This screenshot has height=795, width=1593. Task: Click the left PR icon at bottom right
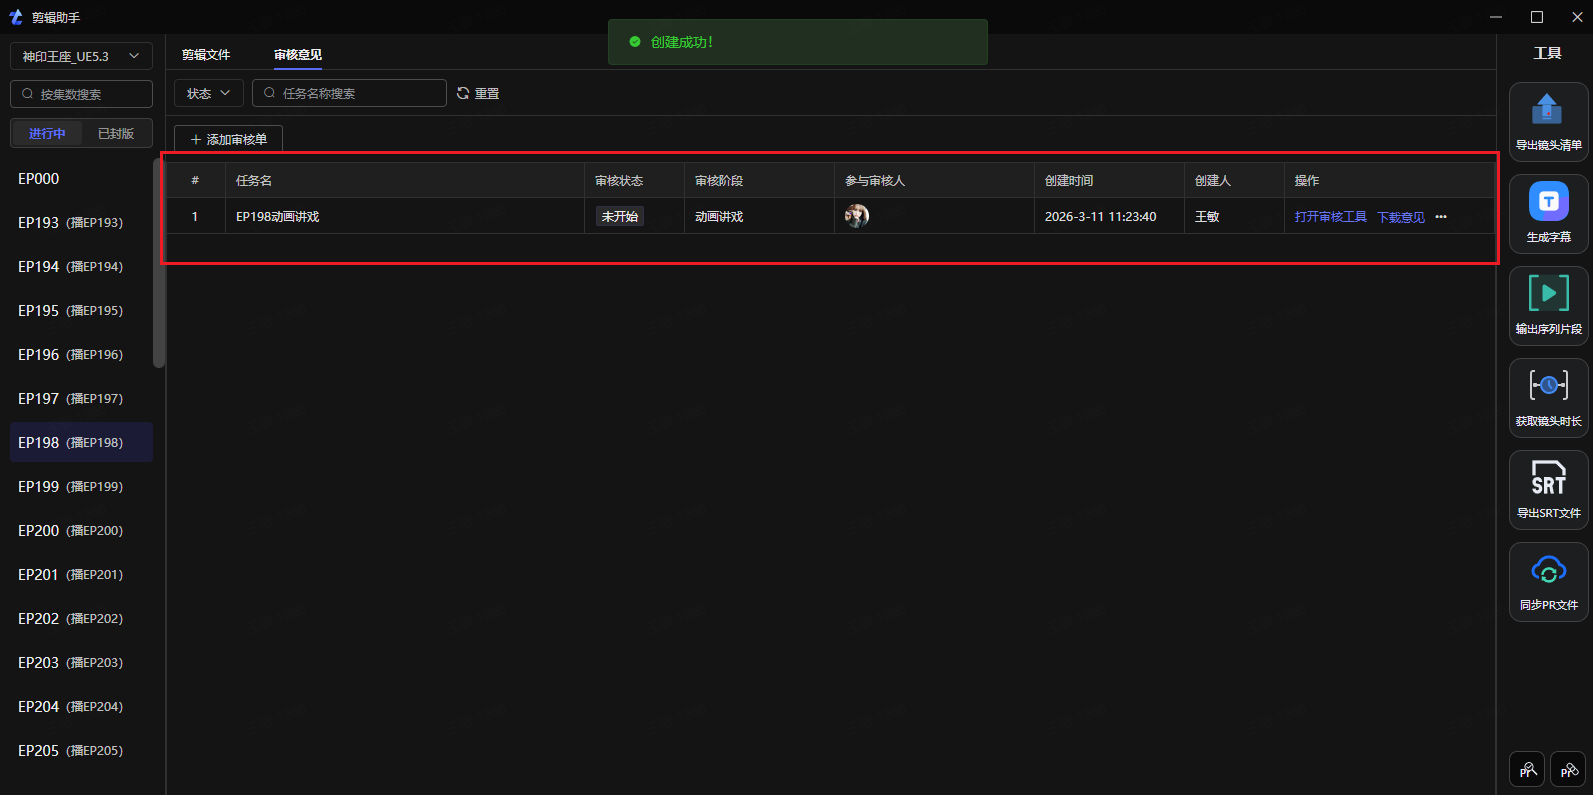[x=1527, y=770]
